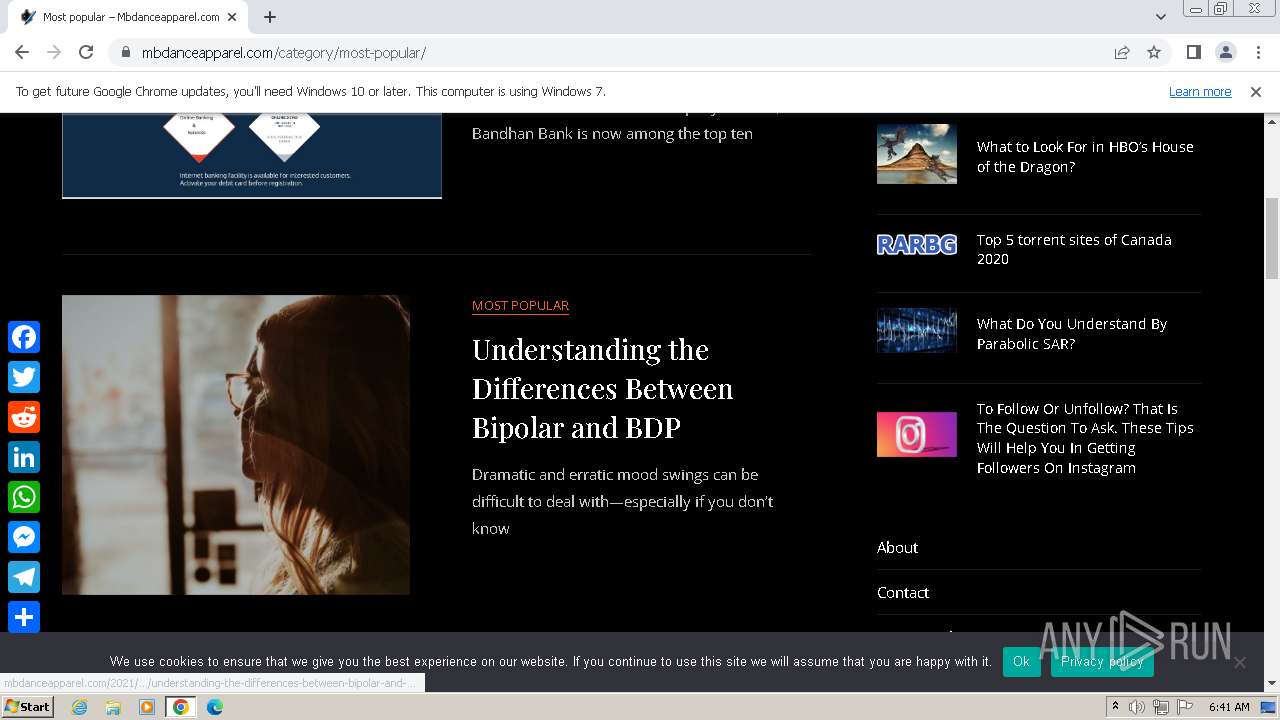Click the RARBG logo thumbnail
Viewport: 1280px width, 720px height.
point(917,244)
